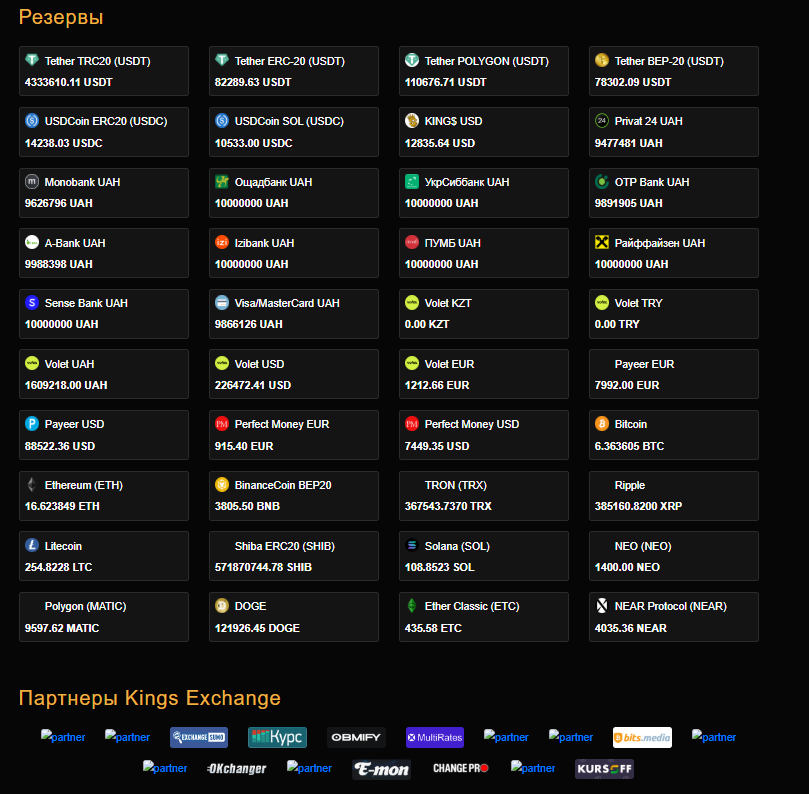
Task: Click the Tether ERC-20 coin icon
Action: (222, 60)
